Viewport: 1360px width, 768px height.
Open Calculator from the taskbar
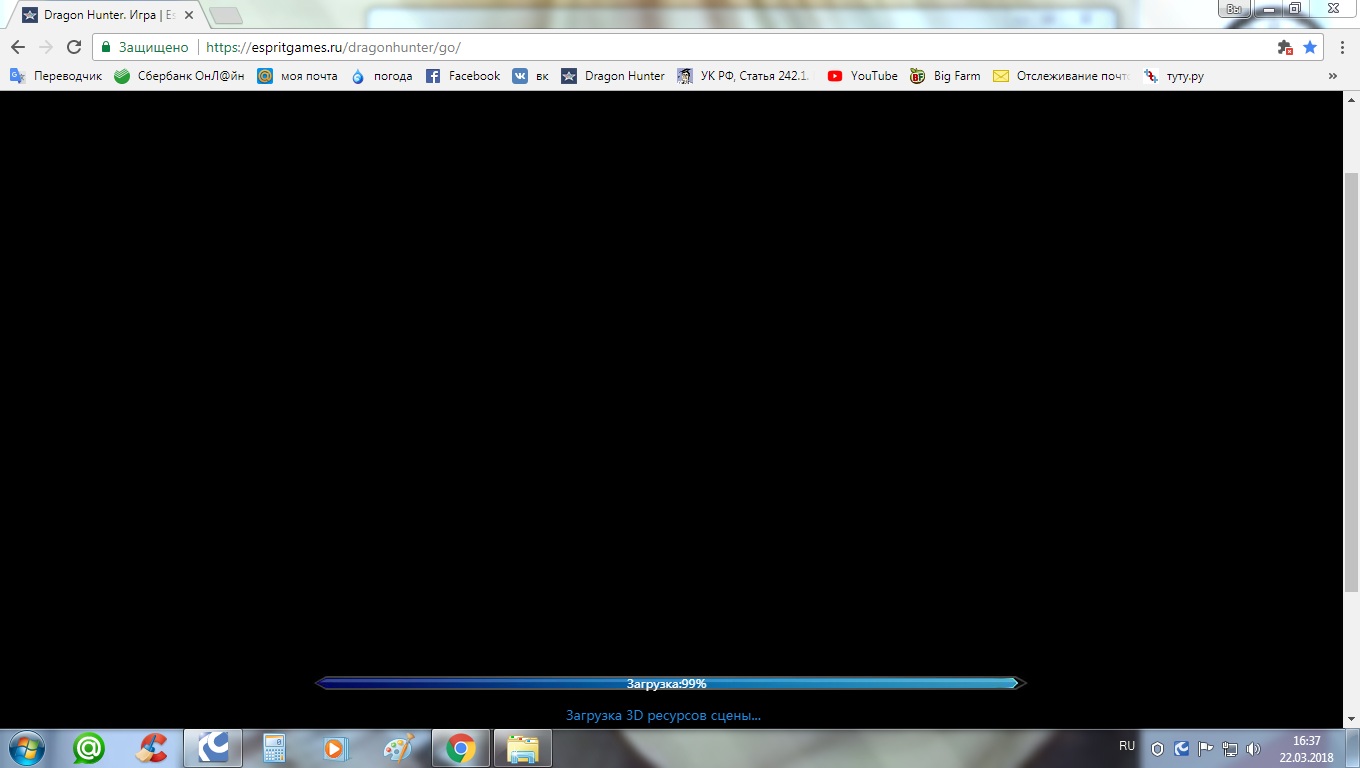(274, 747)
